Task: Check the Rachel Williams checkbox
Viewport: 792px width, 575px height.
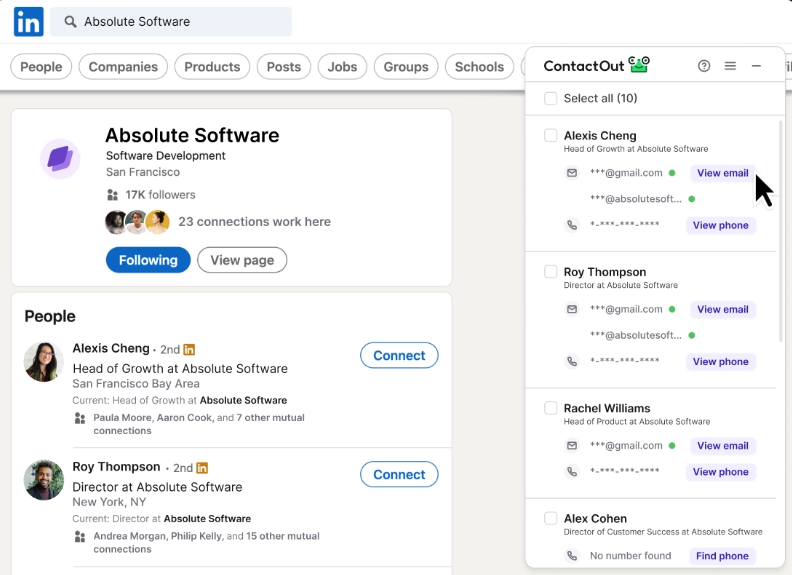Action: (551, 408)
